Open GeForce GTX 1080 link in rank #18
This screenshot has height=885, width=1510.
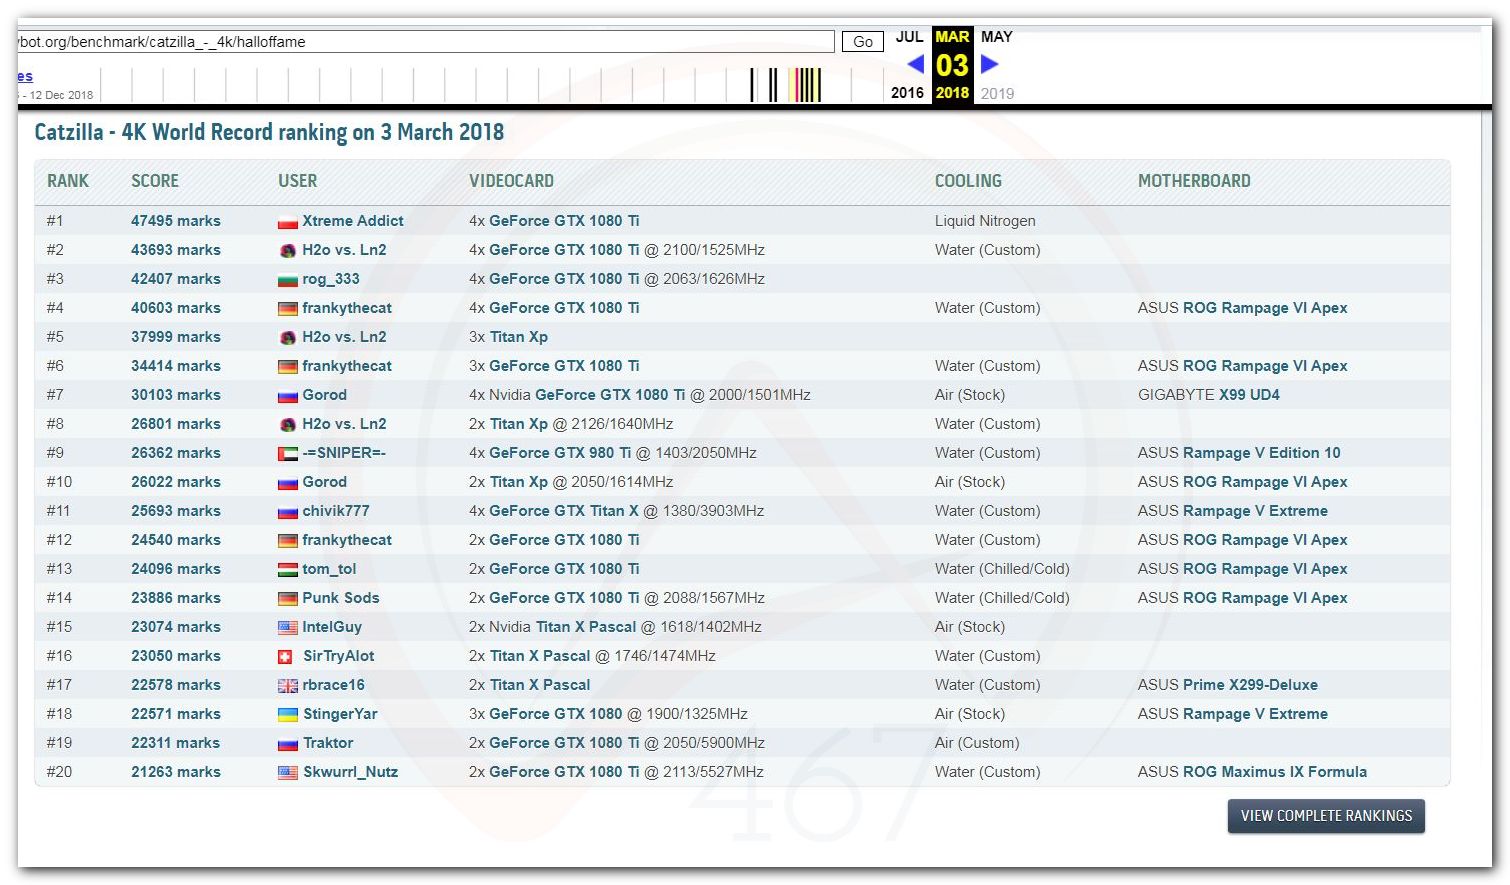coord(556,714)
